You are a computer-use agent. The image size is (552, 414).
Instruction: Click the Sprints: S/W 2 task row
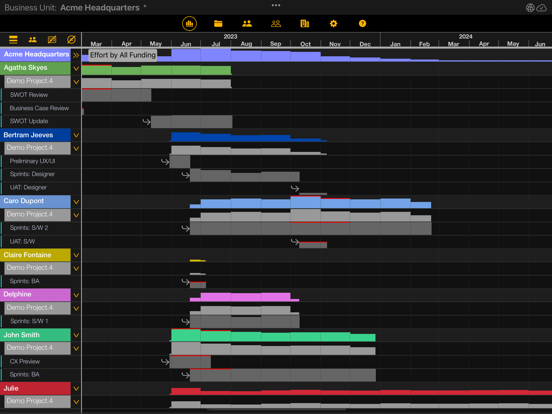coord(41,228)
